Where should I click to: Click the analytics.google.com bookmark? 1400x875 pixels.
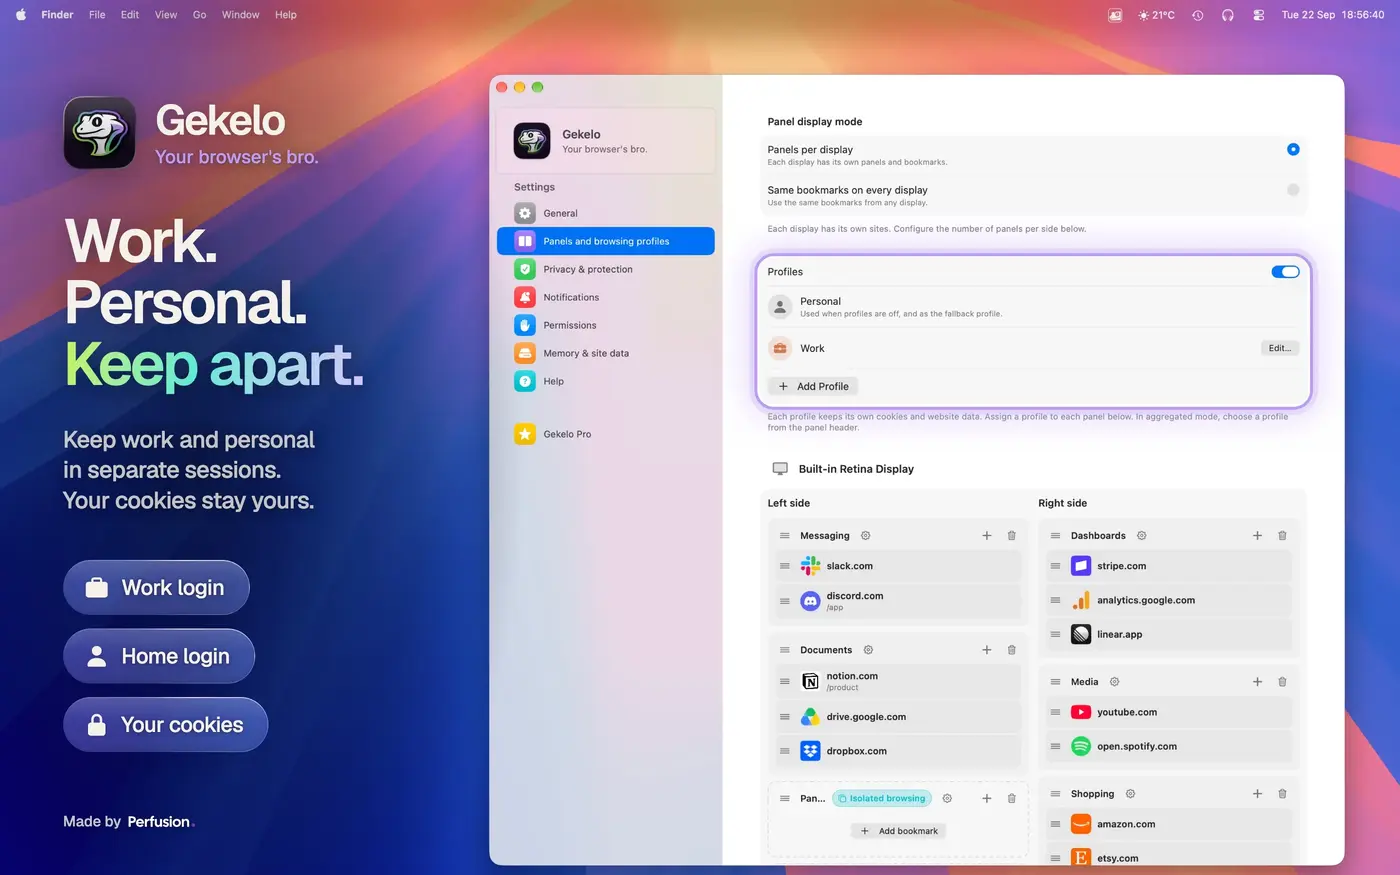pos(1168,600)
